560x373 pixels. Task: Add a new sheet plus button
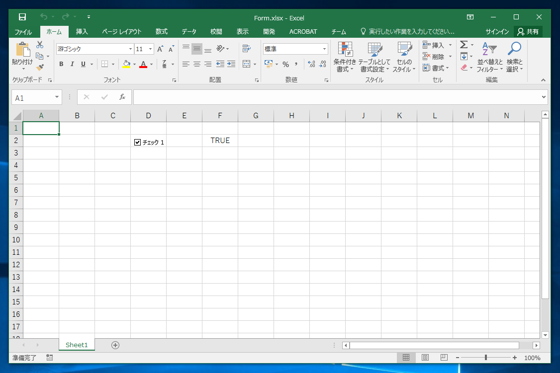115,345
